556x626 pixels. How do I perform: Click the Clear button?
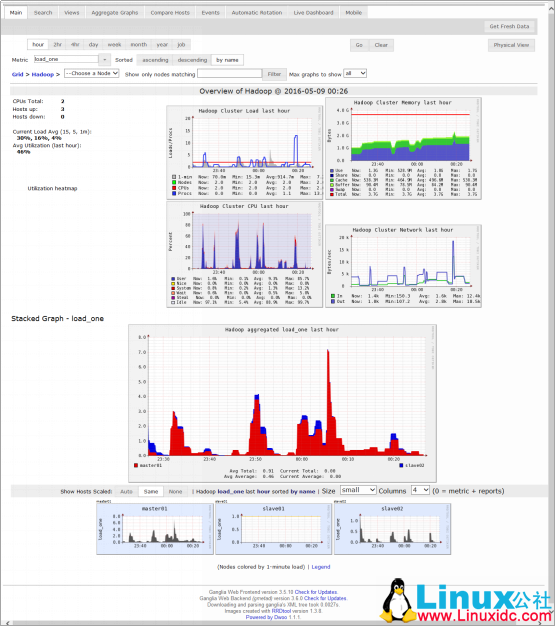381,45
